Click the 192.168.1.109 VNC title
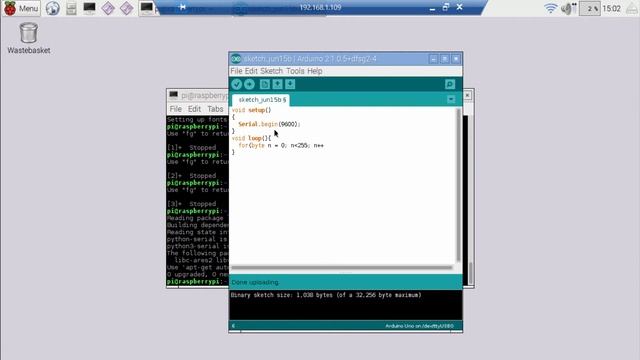 tap(320, 7)
